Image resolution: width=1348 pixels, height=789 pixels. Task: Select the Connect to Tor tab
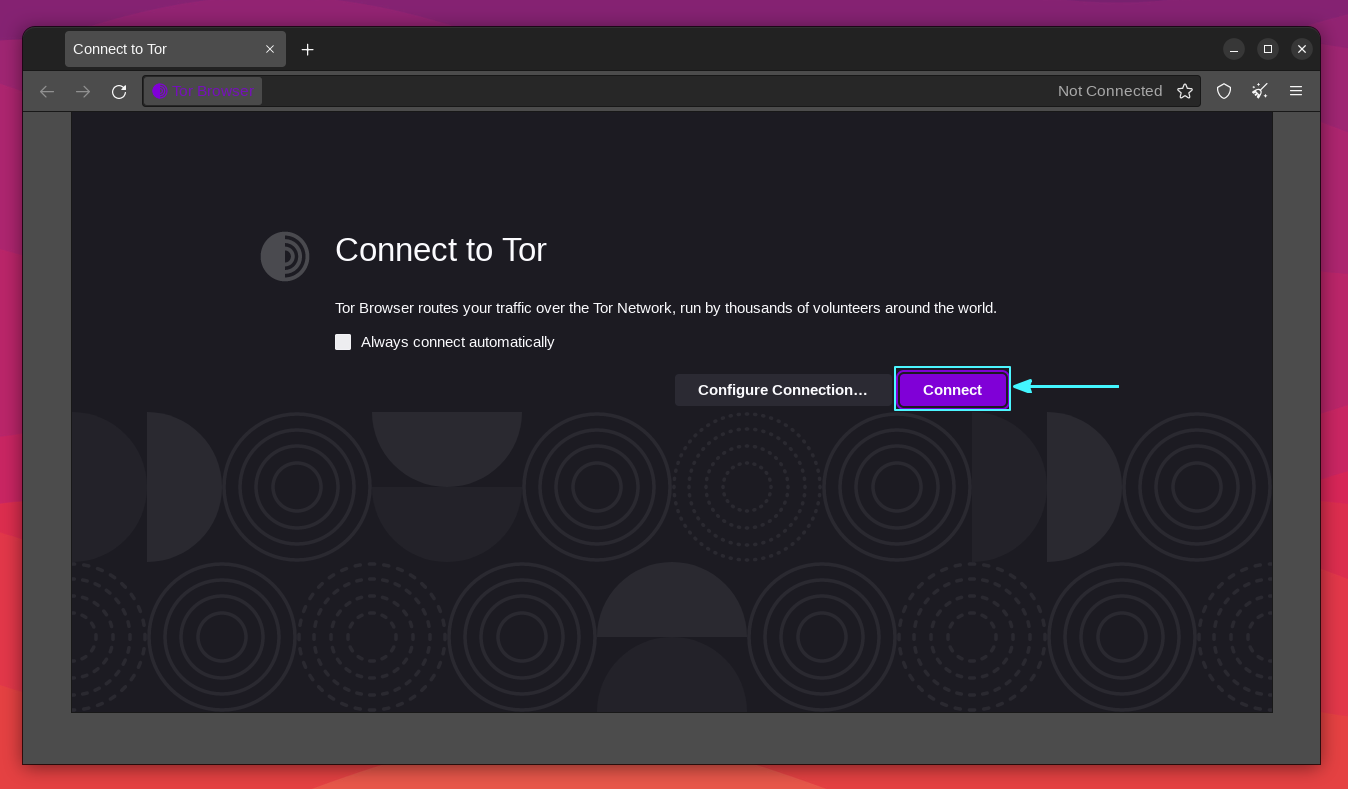176,49
